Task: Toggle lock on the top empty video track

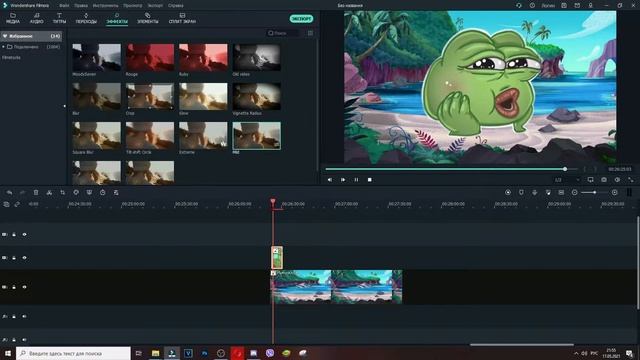Action: click(14, 234)
